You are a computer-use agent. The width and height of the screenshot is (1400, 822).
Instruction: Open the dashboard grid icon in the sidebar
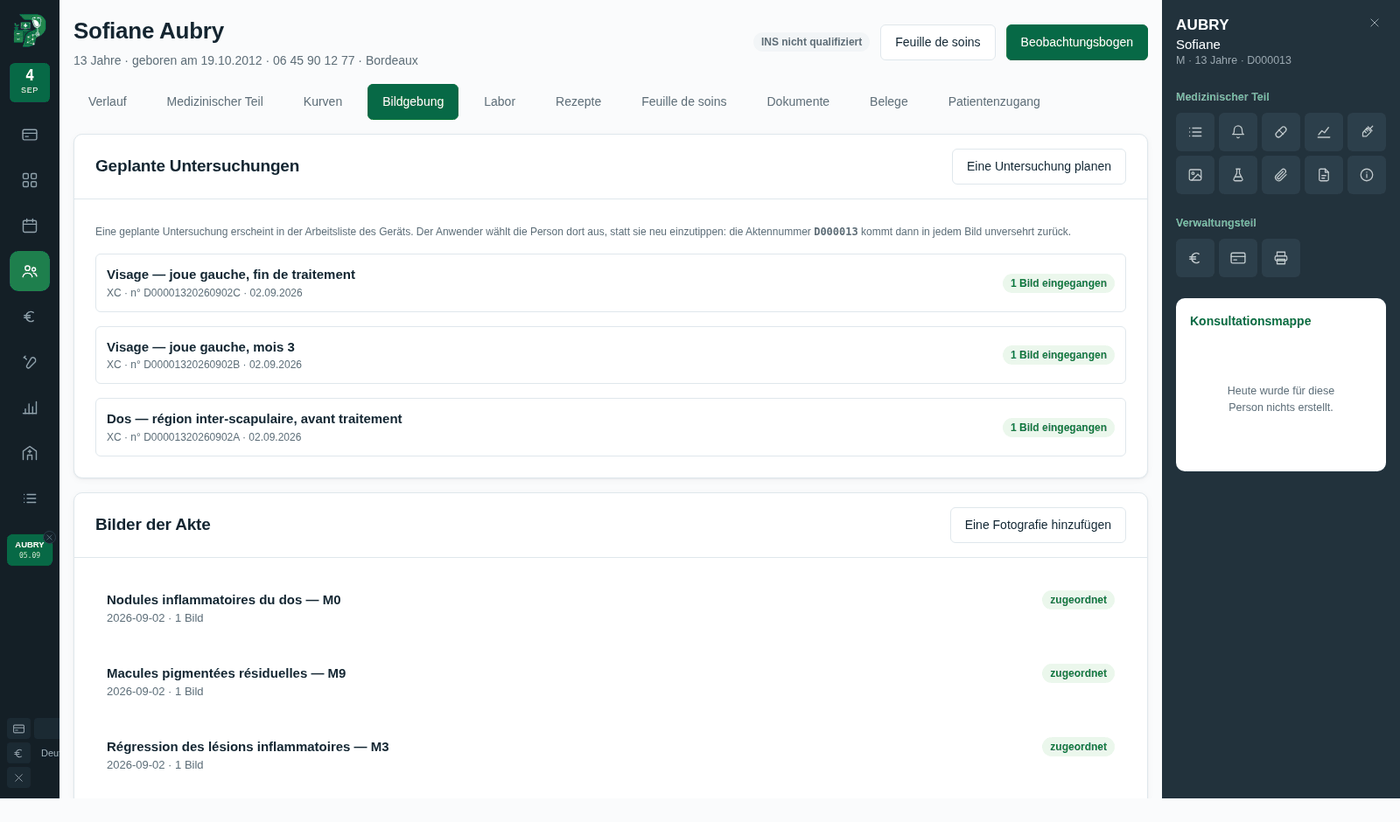pos(30,180)
